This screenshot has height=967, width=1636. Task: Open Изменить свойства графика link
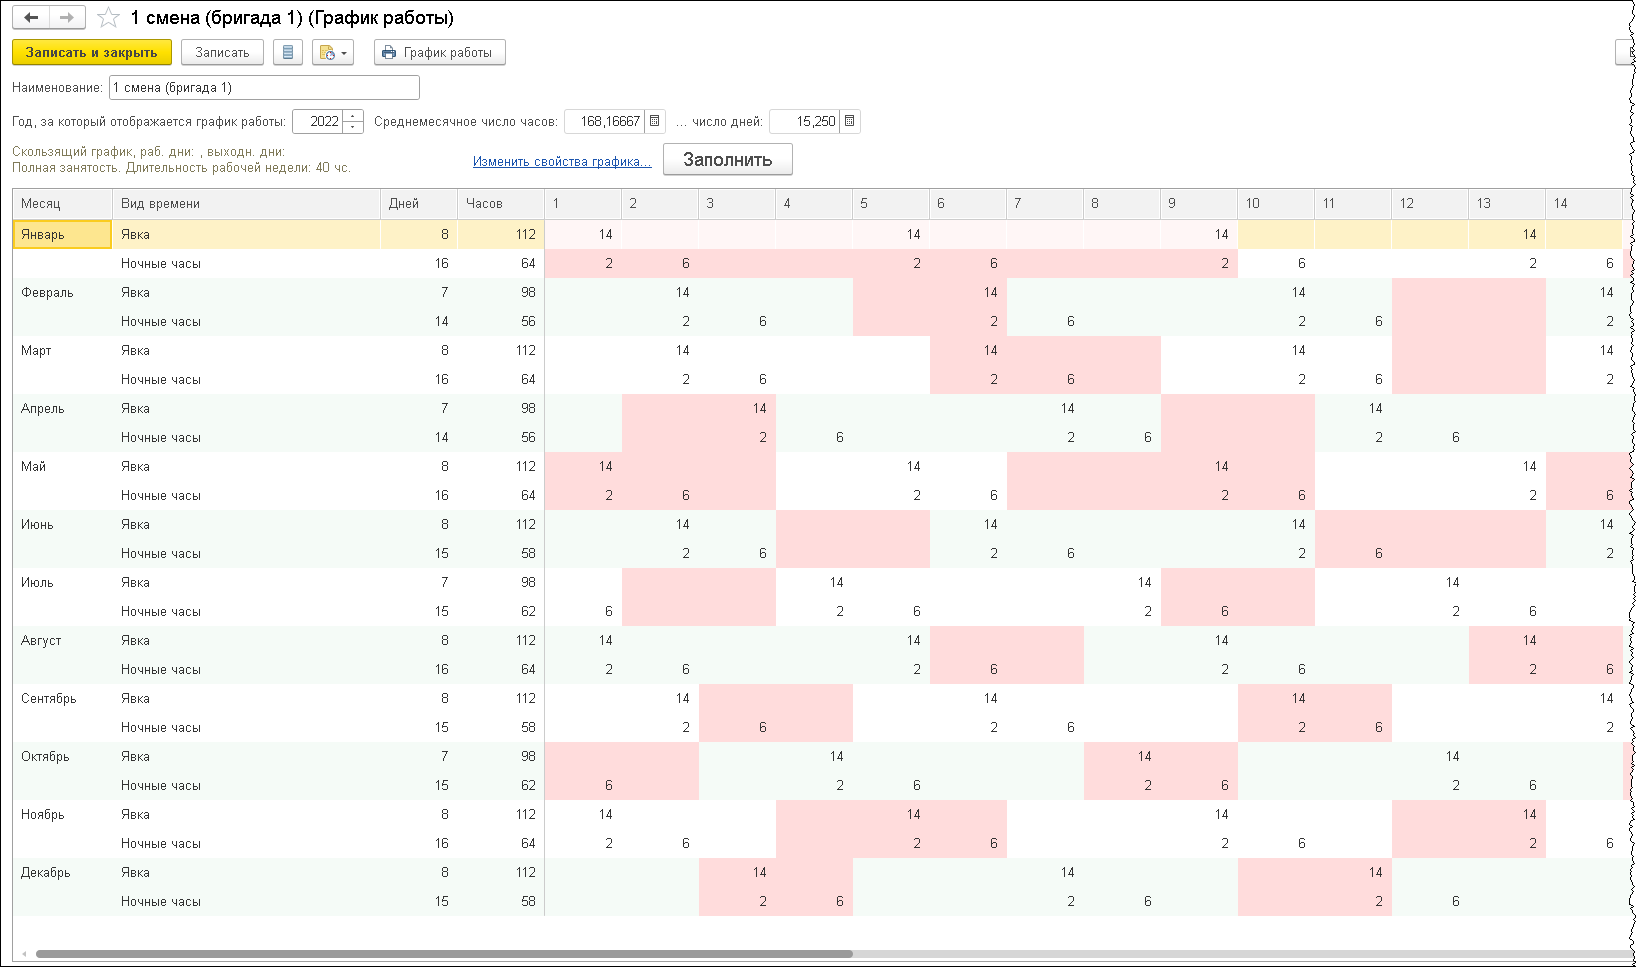point(562,161)
